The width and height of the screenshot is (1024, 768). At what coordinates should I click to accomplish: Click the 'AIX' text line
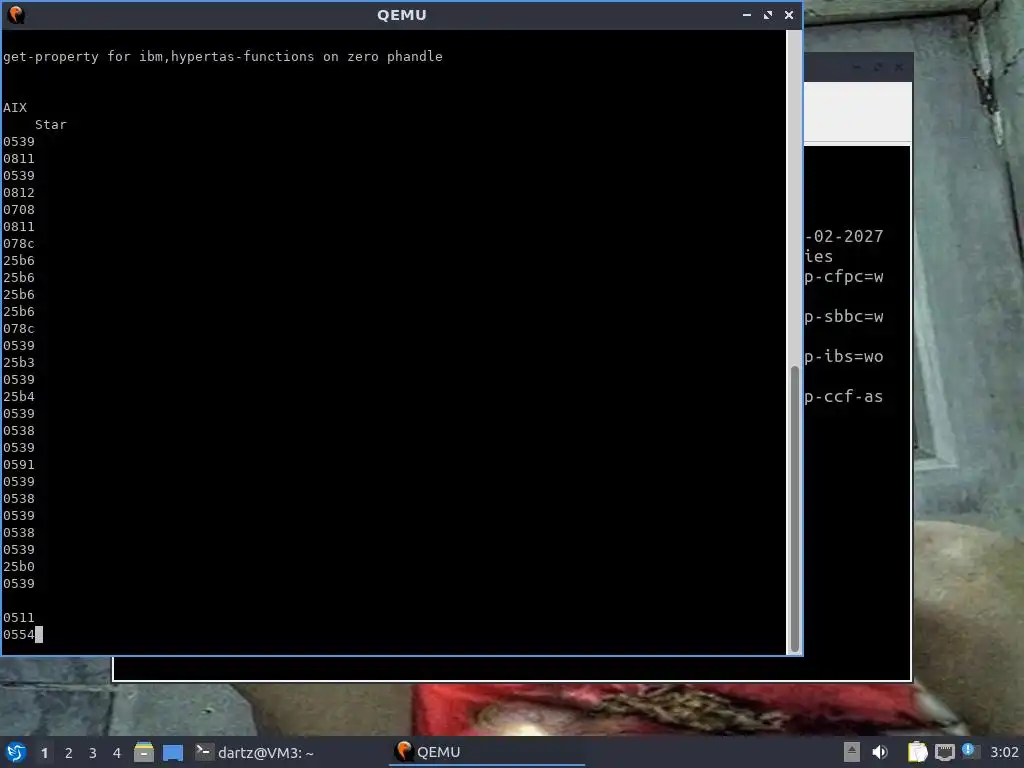coord(15,108)
